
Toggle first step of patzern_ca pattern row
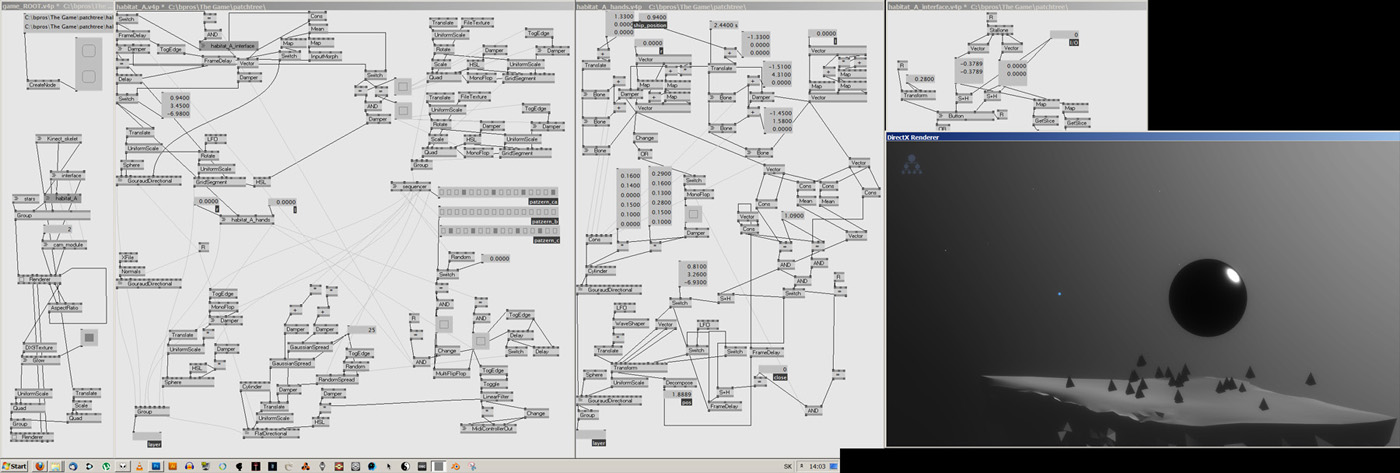[x=444, y=192]
